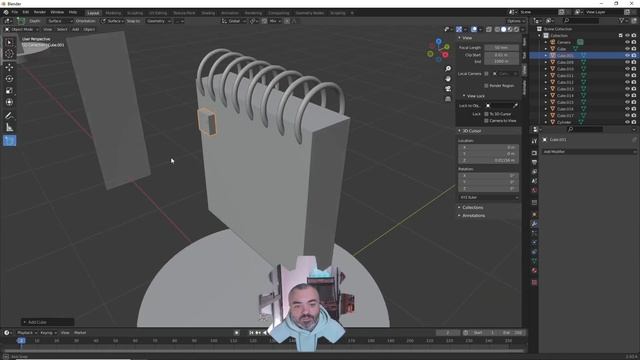The image size is (640, 360).
Task: Open the Options popover in viewport header
Action: coord(516,21)
